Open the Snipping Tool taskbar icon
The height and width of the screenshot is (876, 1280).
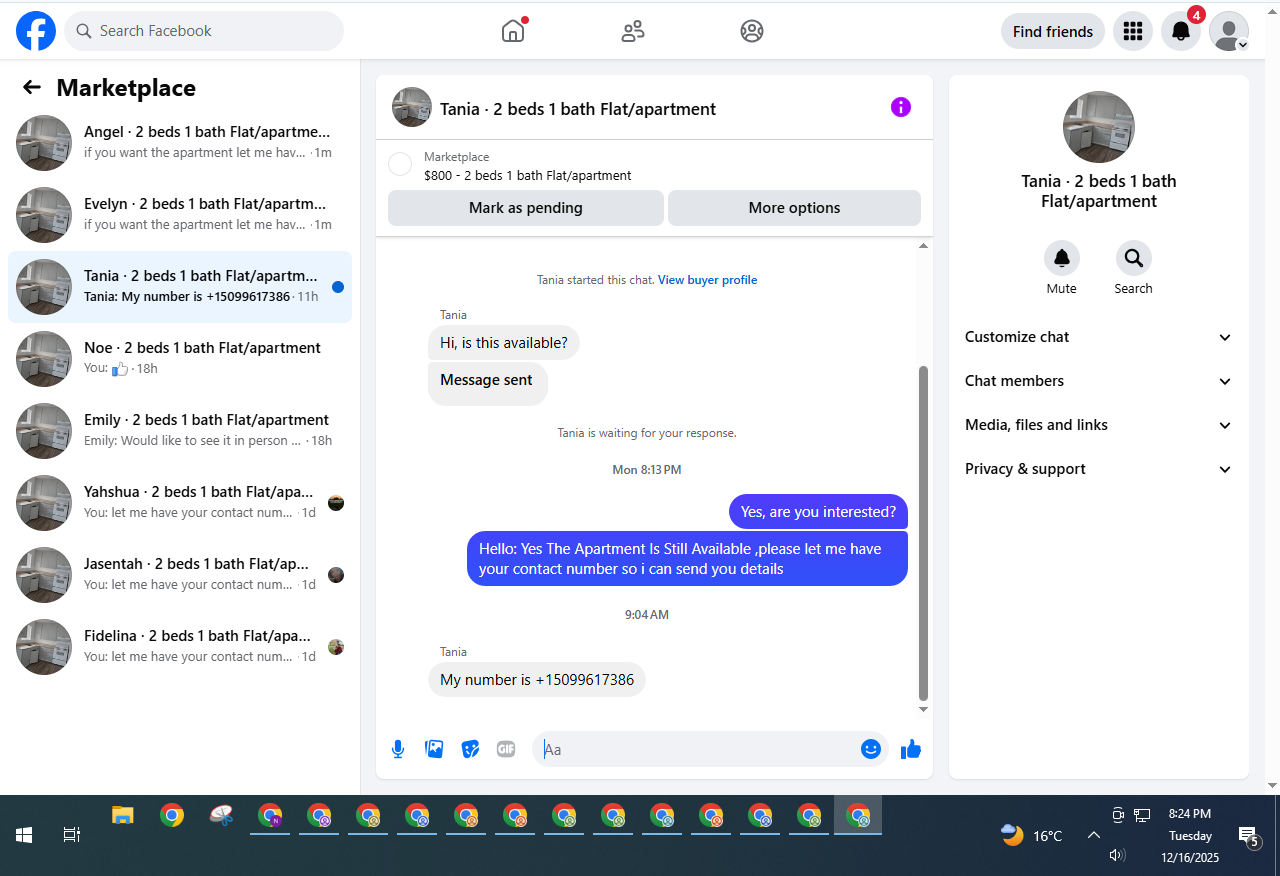click(x=221, y=816)
